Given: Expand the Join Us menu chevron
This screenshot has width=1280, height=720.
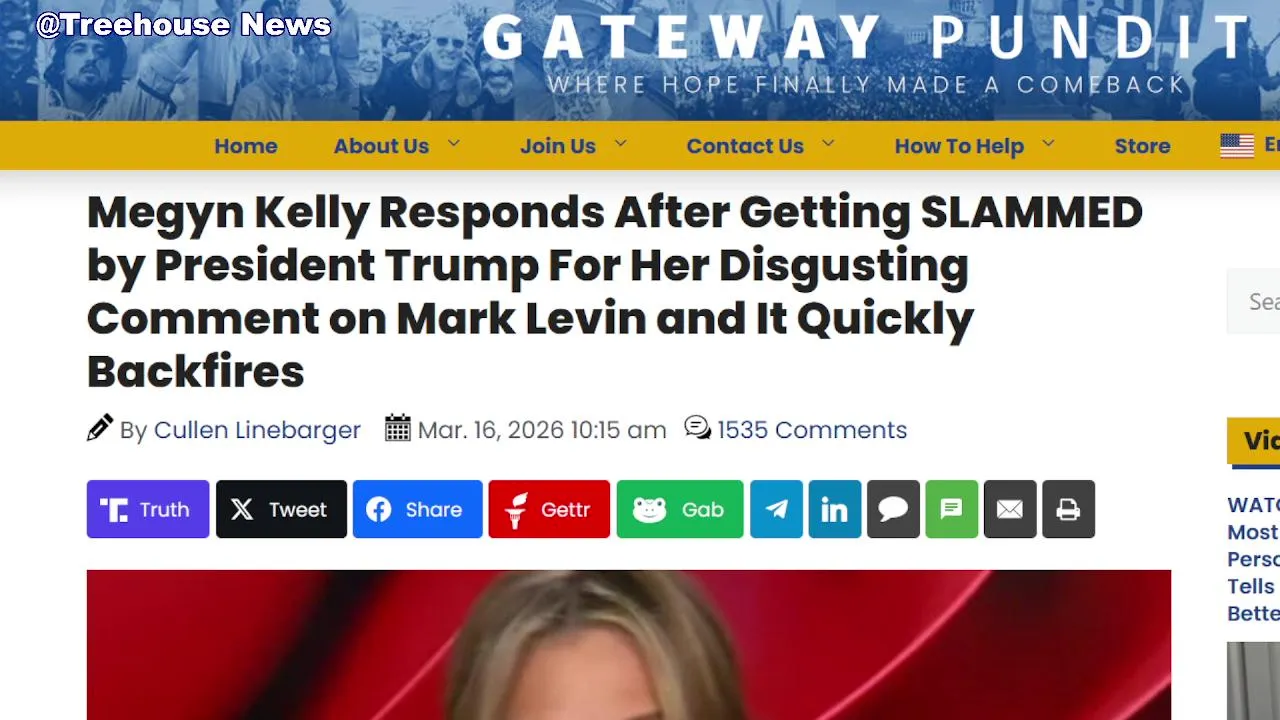Looking at the screenshot, I should point(621,144).
